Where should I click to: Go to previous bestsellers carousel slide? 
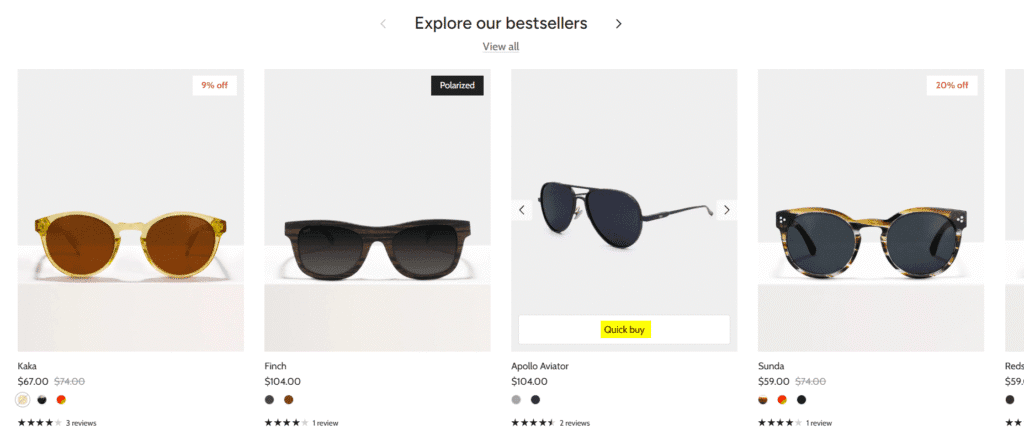pyautogui.click(x=383, y=24)
